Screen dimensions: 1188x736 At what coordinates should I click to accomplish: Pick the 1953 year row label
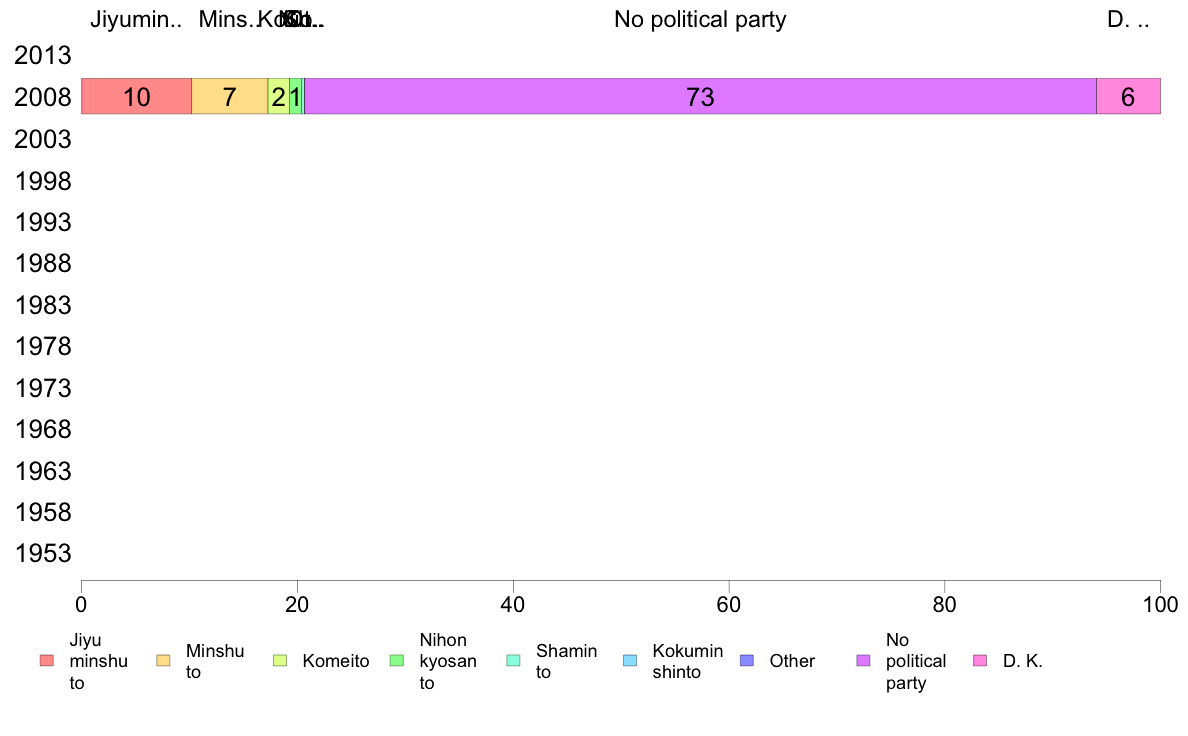coord(42,553)
